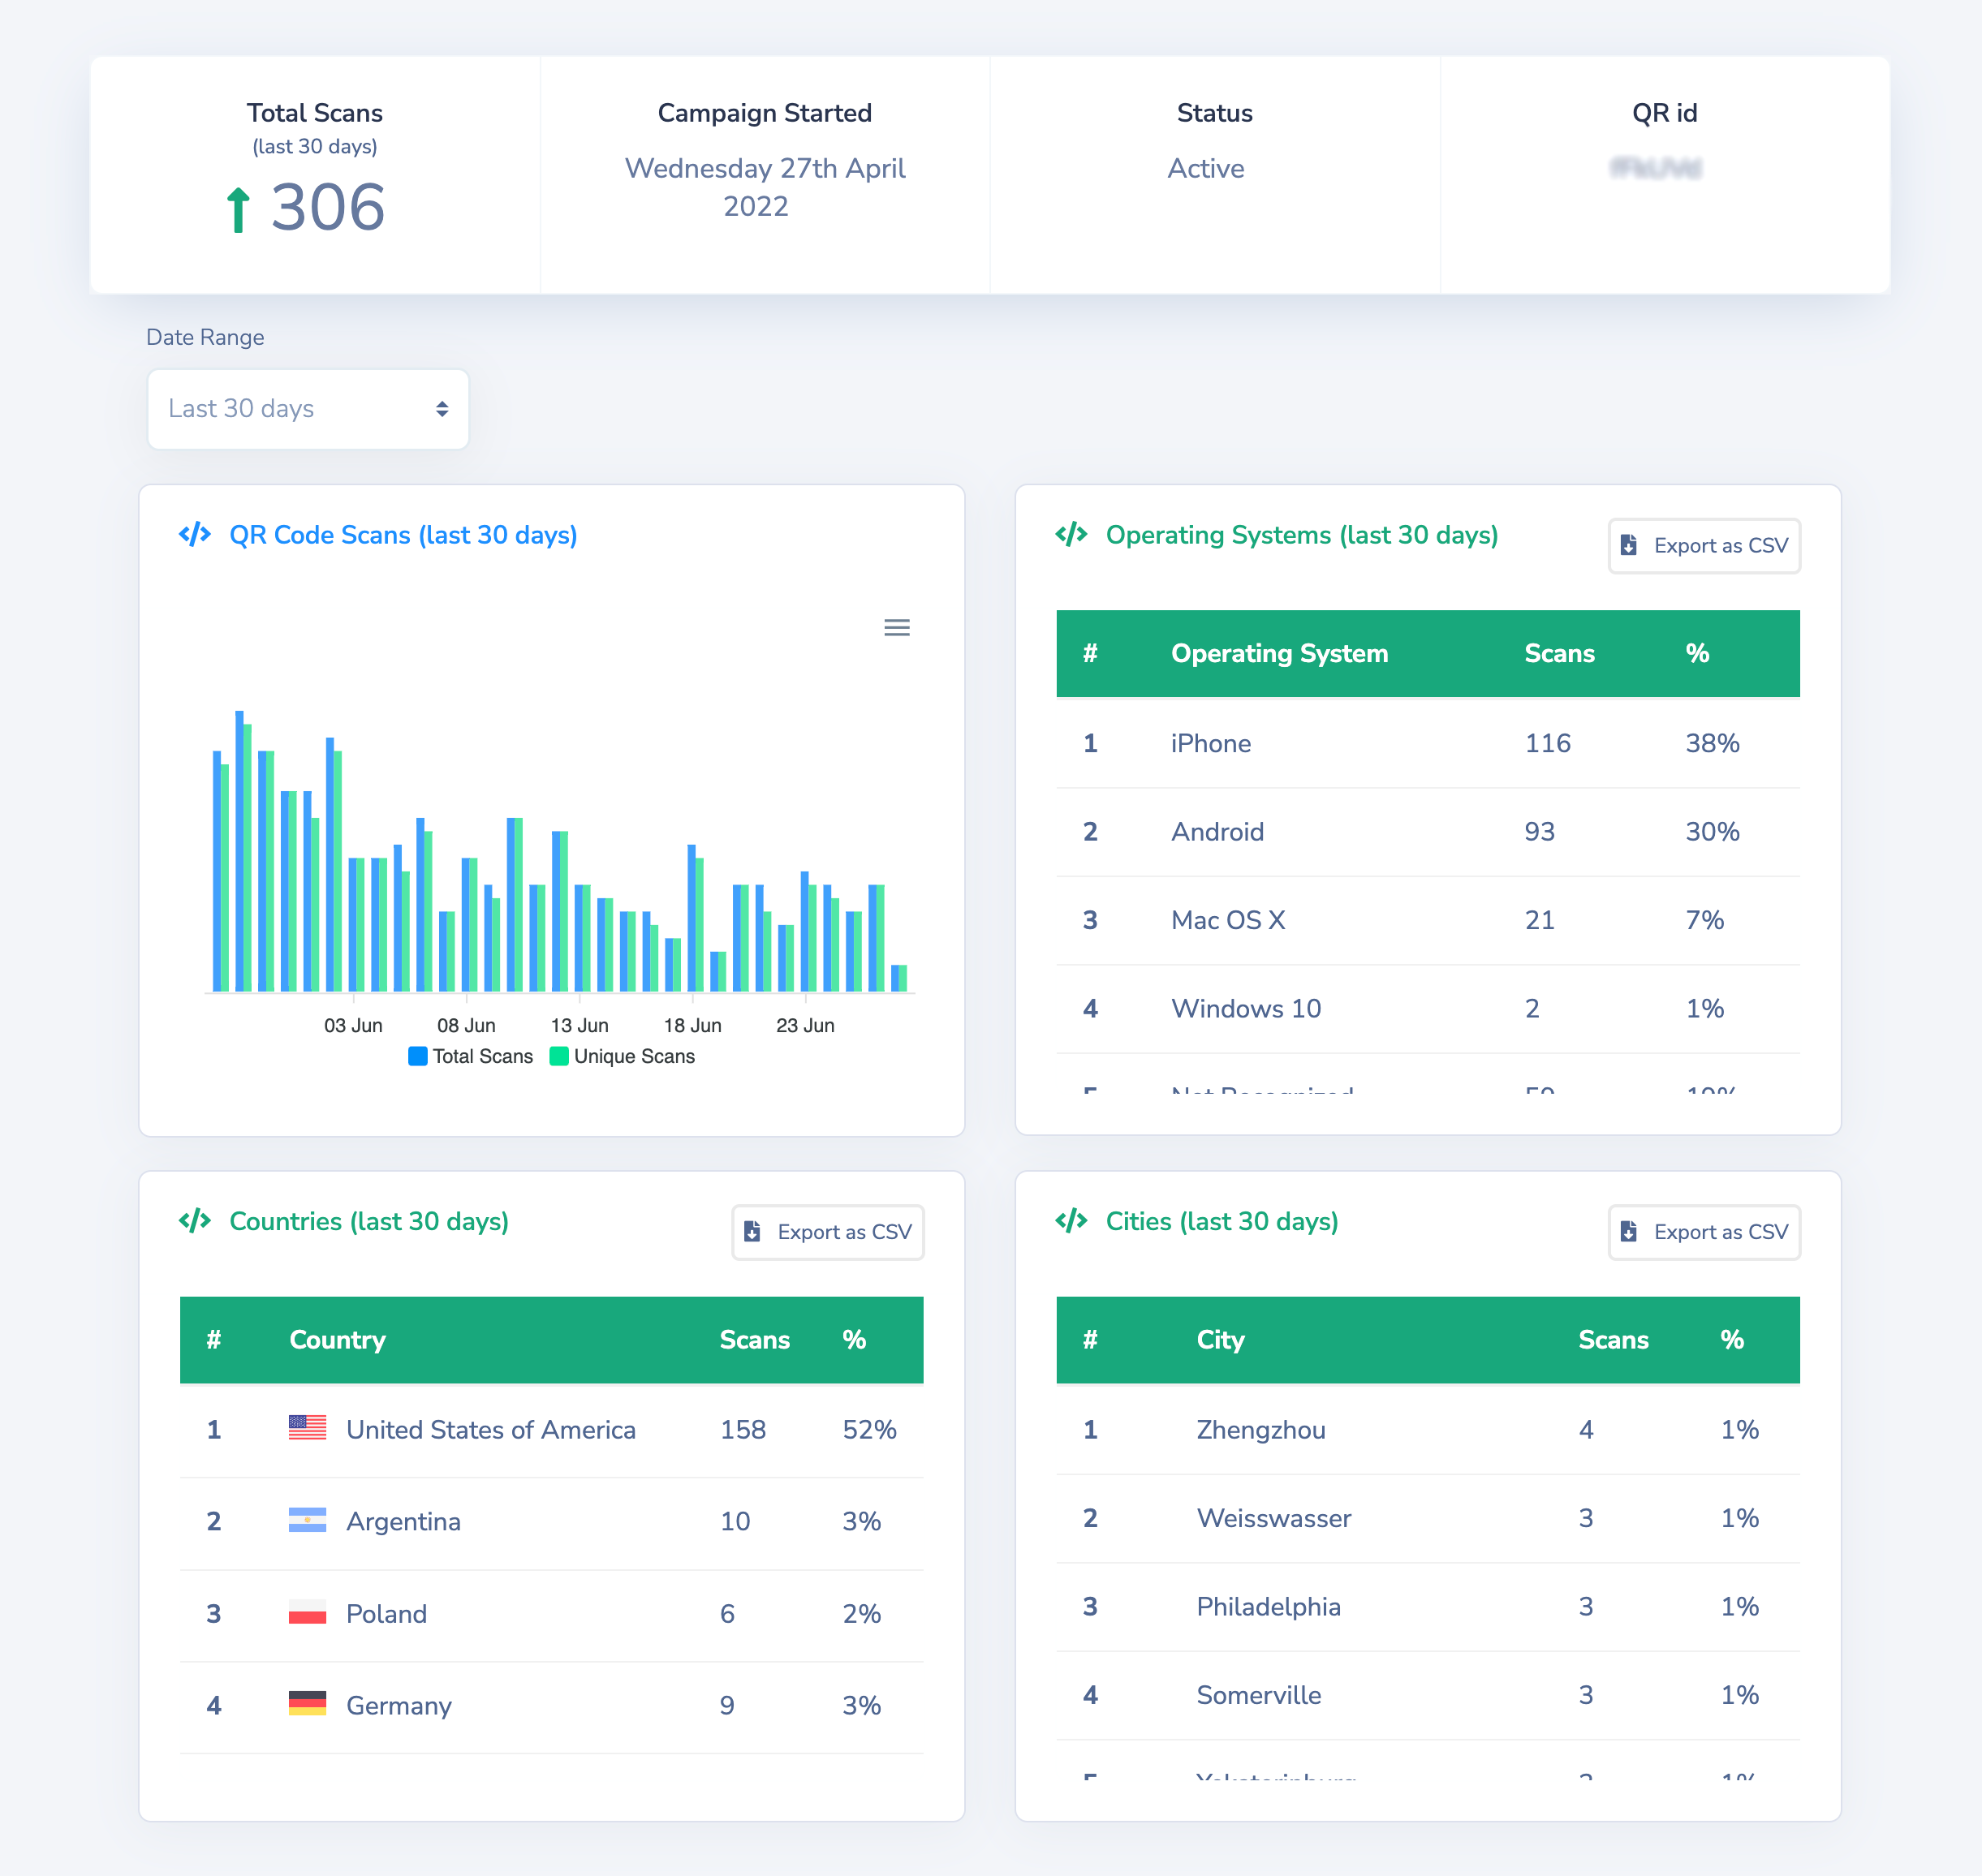Screen dimensions: 1982x1876
Task: Select the iPhone row
Action: 1428,743
